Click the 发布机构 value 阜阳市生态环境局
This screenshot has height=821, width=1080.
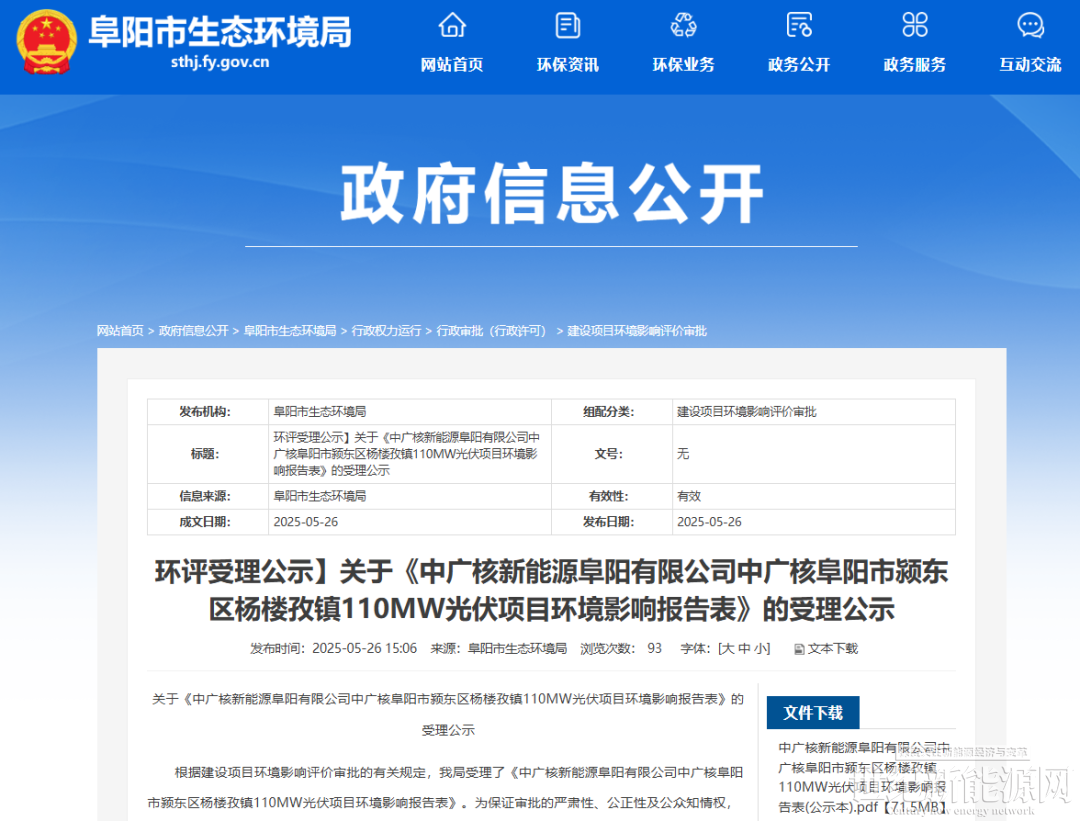pyautogui.click(x=320, y=412)
